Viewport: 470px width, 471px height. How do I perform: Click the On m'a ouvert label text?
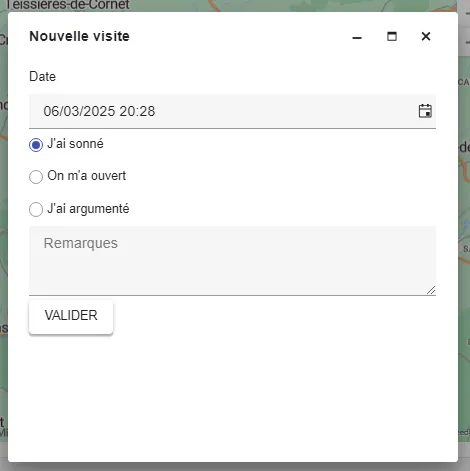point(87,176)
